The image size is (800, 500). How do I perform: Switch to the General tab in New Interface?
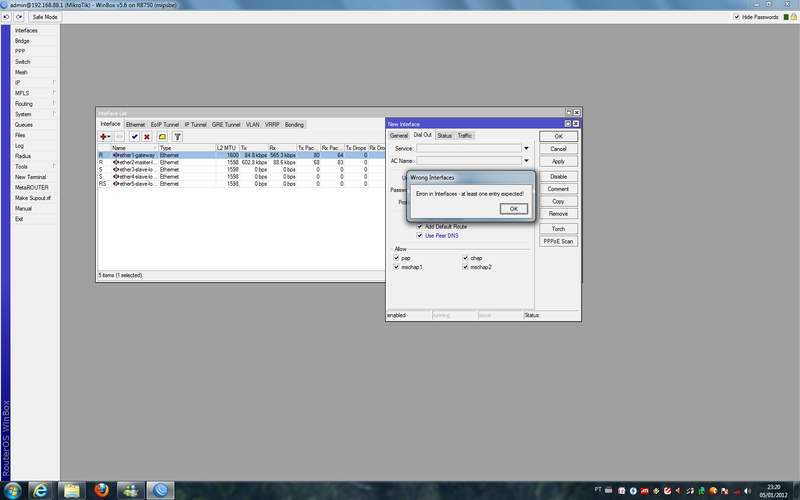tap(398, 136)
